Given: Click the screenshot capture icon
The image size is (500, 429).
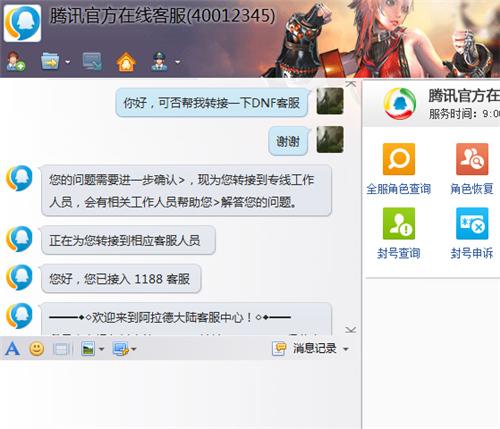Looking at the screenshot, I should [x=120, y=349].
